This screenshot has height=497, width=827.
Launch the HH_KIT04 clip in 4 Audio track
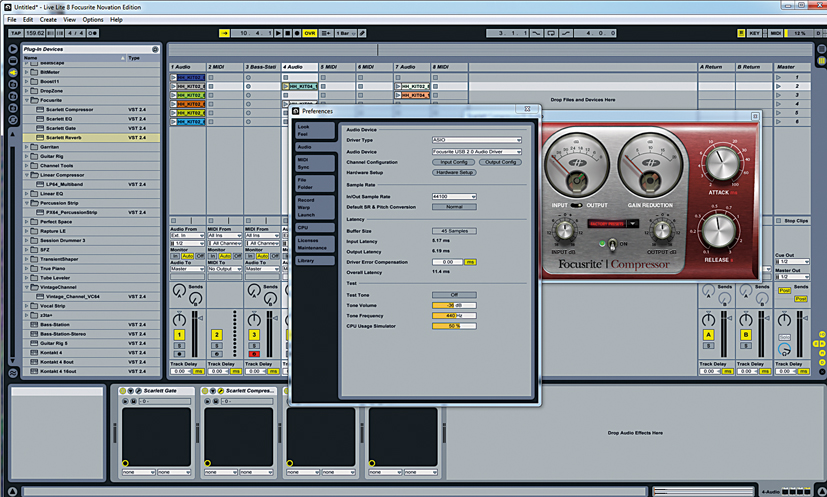(x=286, y=86)
